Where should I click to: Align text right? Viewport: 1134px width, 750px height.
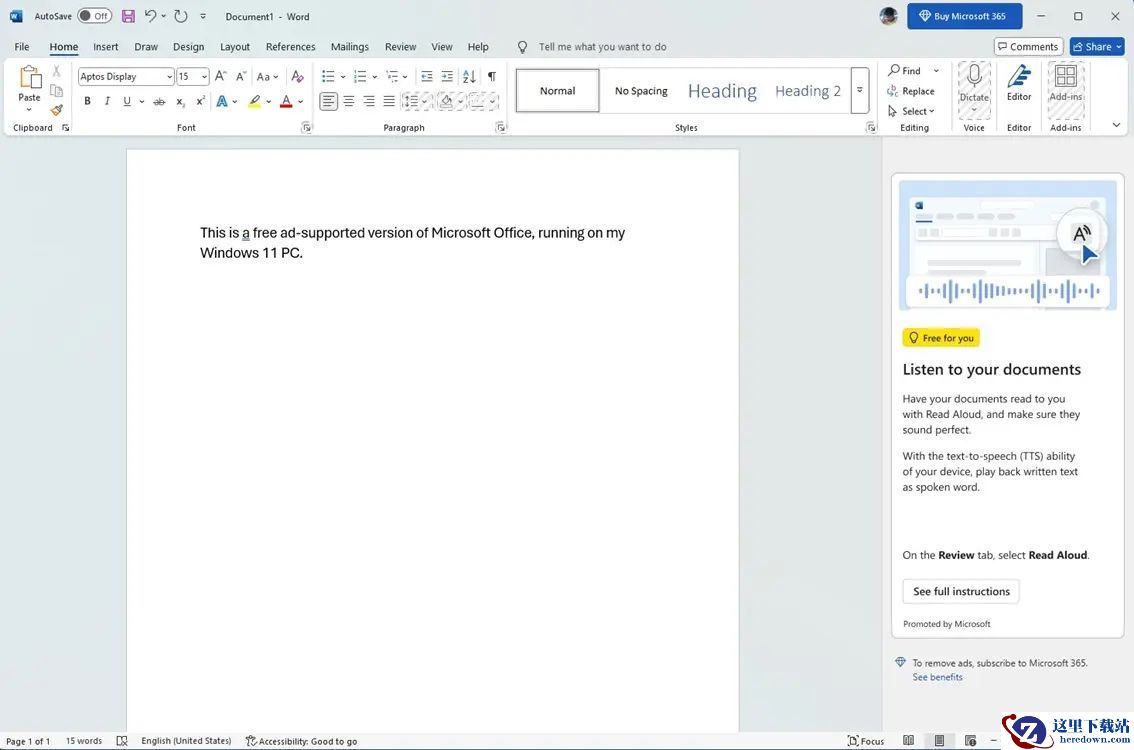369,101
